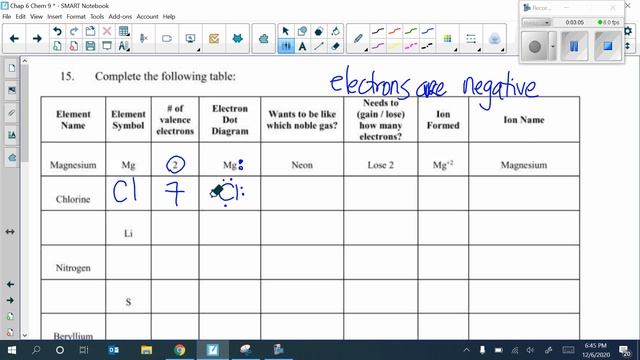Open the File menu
The width and height of the screenshot is (640, 360).
[x=7, y=17]
